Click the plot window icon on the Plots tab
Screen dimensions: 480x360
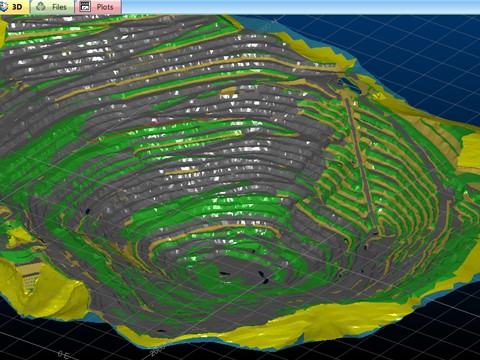tap(86, 7)
